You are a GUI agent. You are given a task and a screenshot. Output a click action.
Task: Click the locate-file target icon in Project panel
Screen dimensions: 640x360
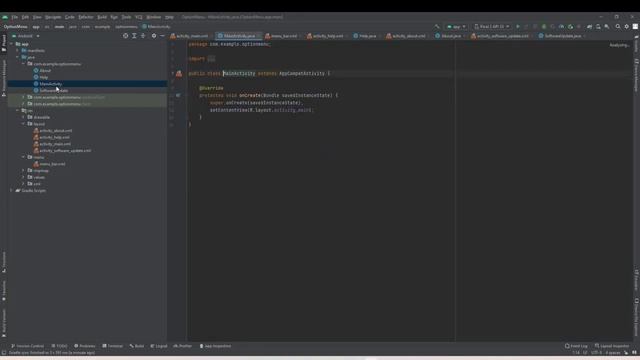(x=125, y=36)
